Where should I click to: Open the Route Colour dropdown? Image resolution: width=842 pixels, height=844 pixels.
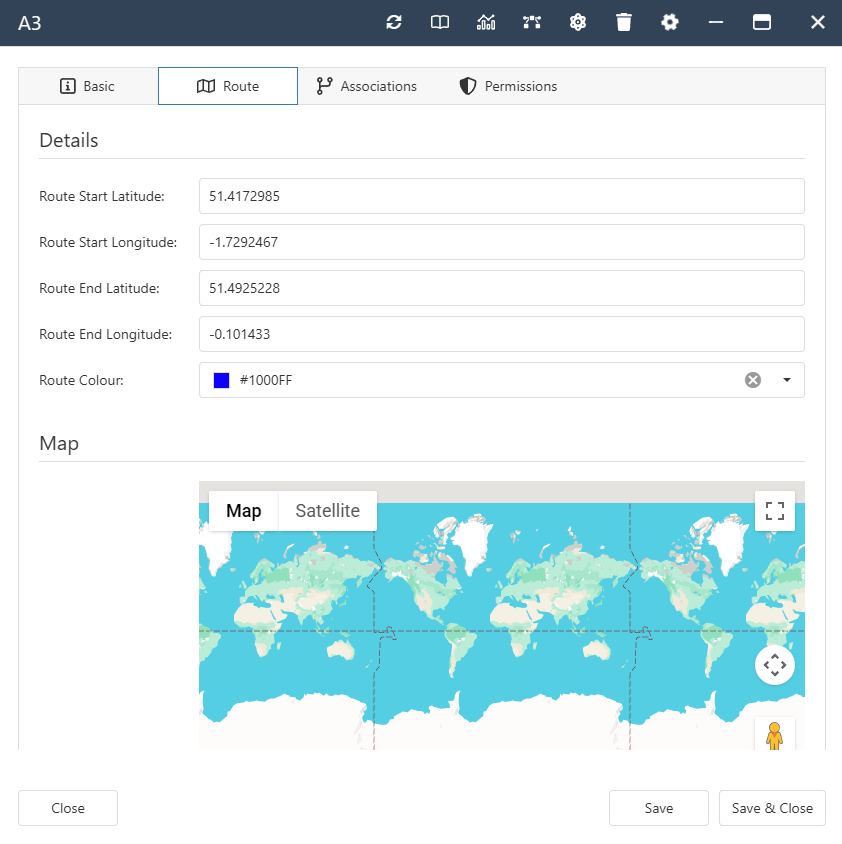787,380
